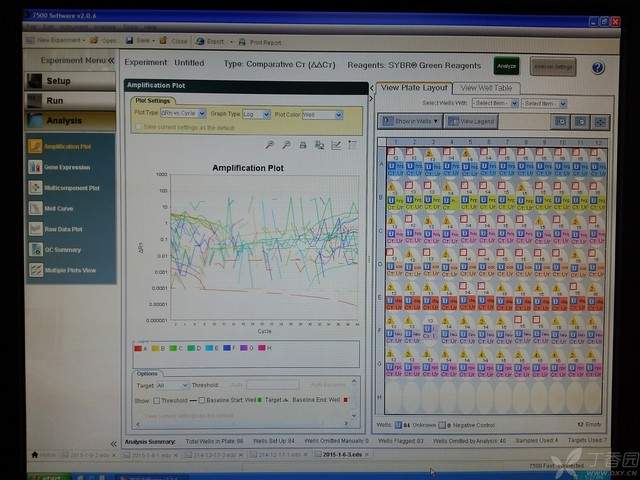The image size is (640, 480).
Task: Open the Multiple Plots View
Action: (x=62, y=270)
